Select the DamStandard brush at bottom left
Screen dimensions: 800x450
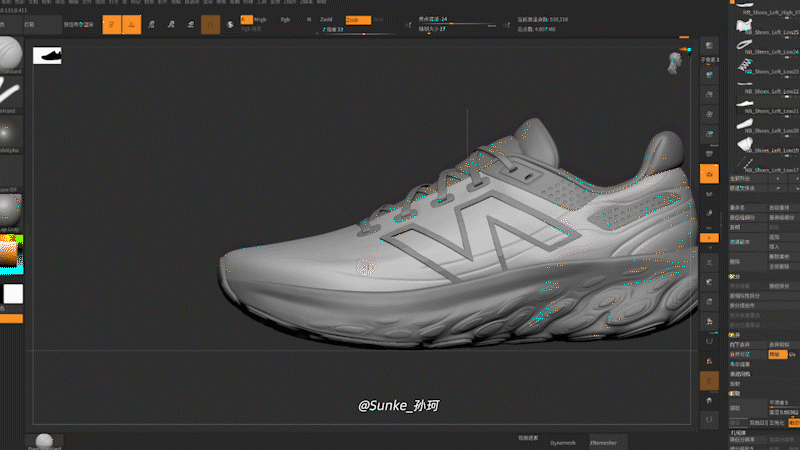[44, 442]
